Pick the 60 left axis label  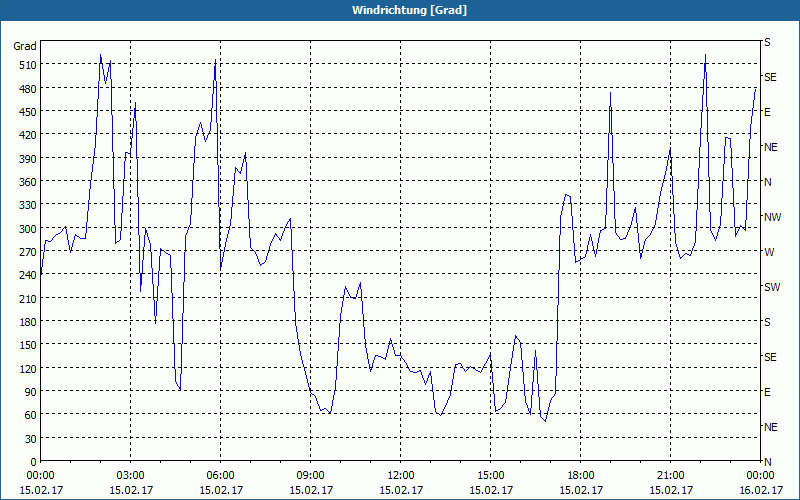point(31,415)
